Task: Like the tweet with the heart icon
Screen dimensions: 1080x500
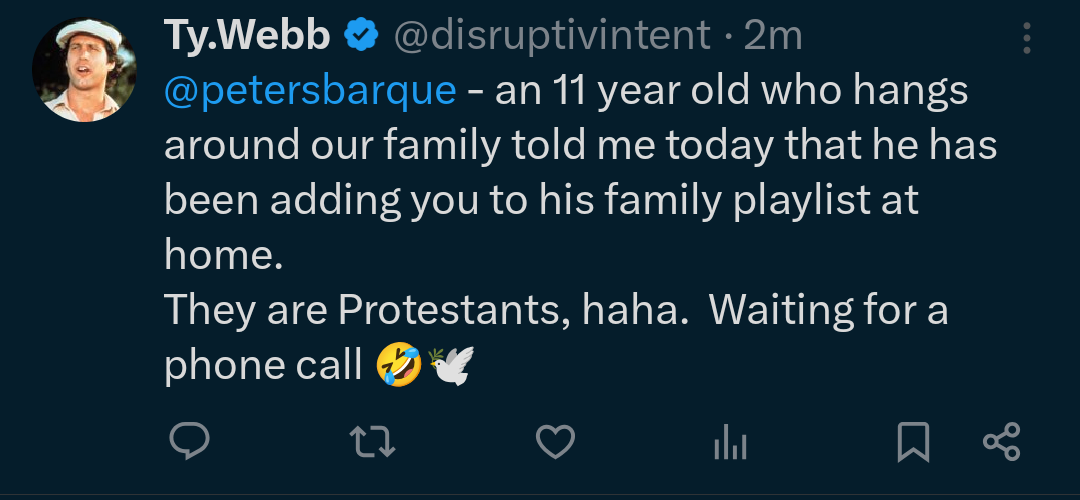Action: point(555,441)
